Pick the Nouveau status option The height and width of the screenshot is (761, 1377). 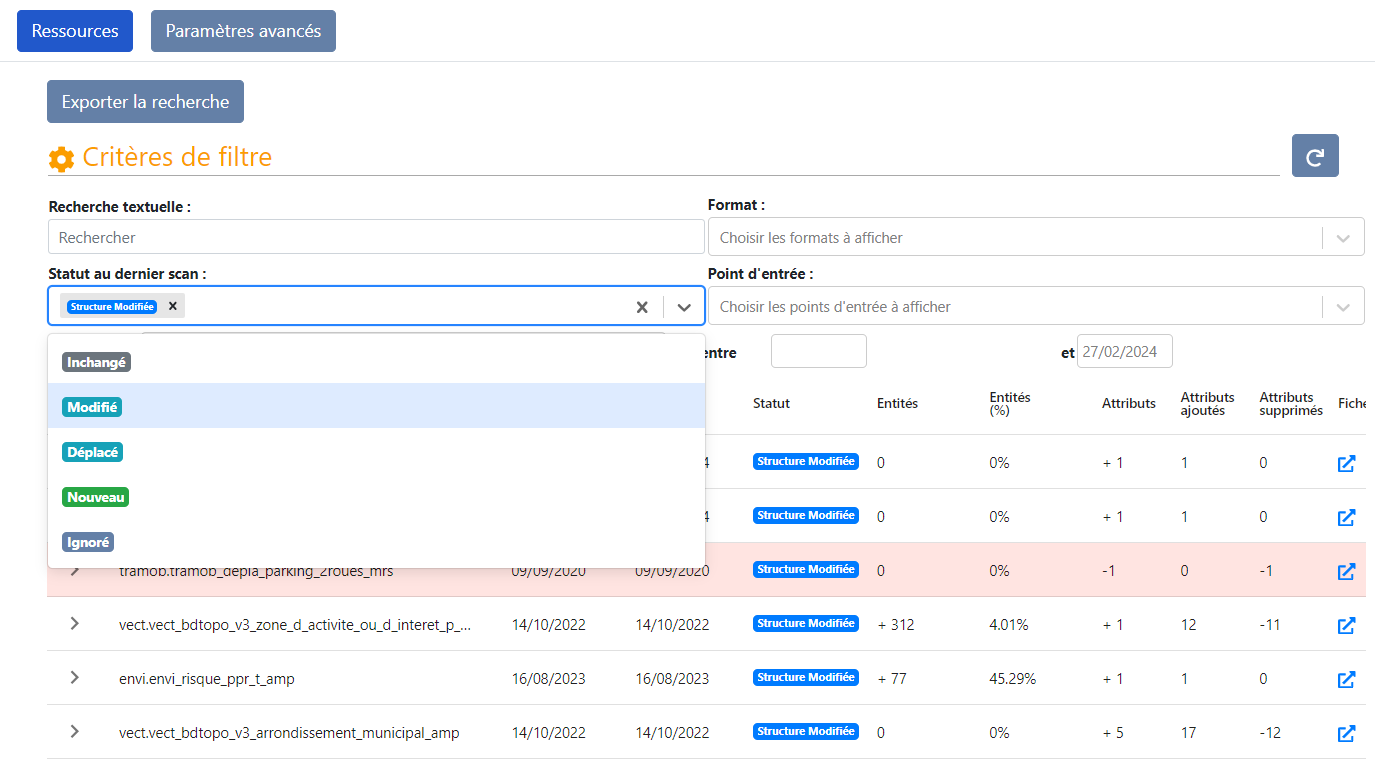pyautogui.click(x=376, y=496)
